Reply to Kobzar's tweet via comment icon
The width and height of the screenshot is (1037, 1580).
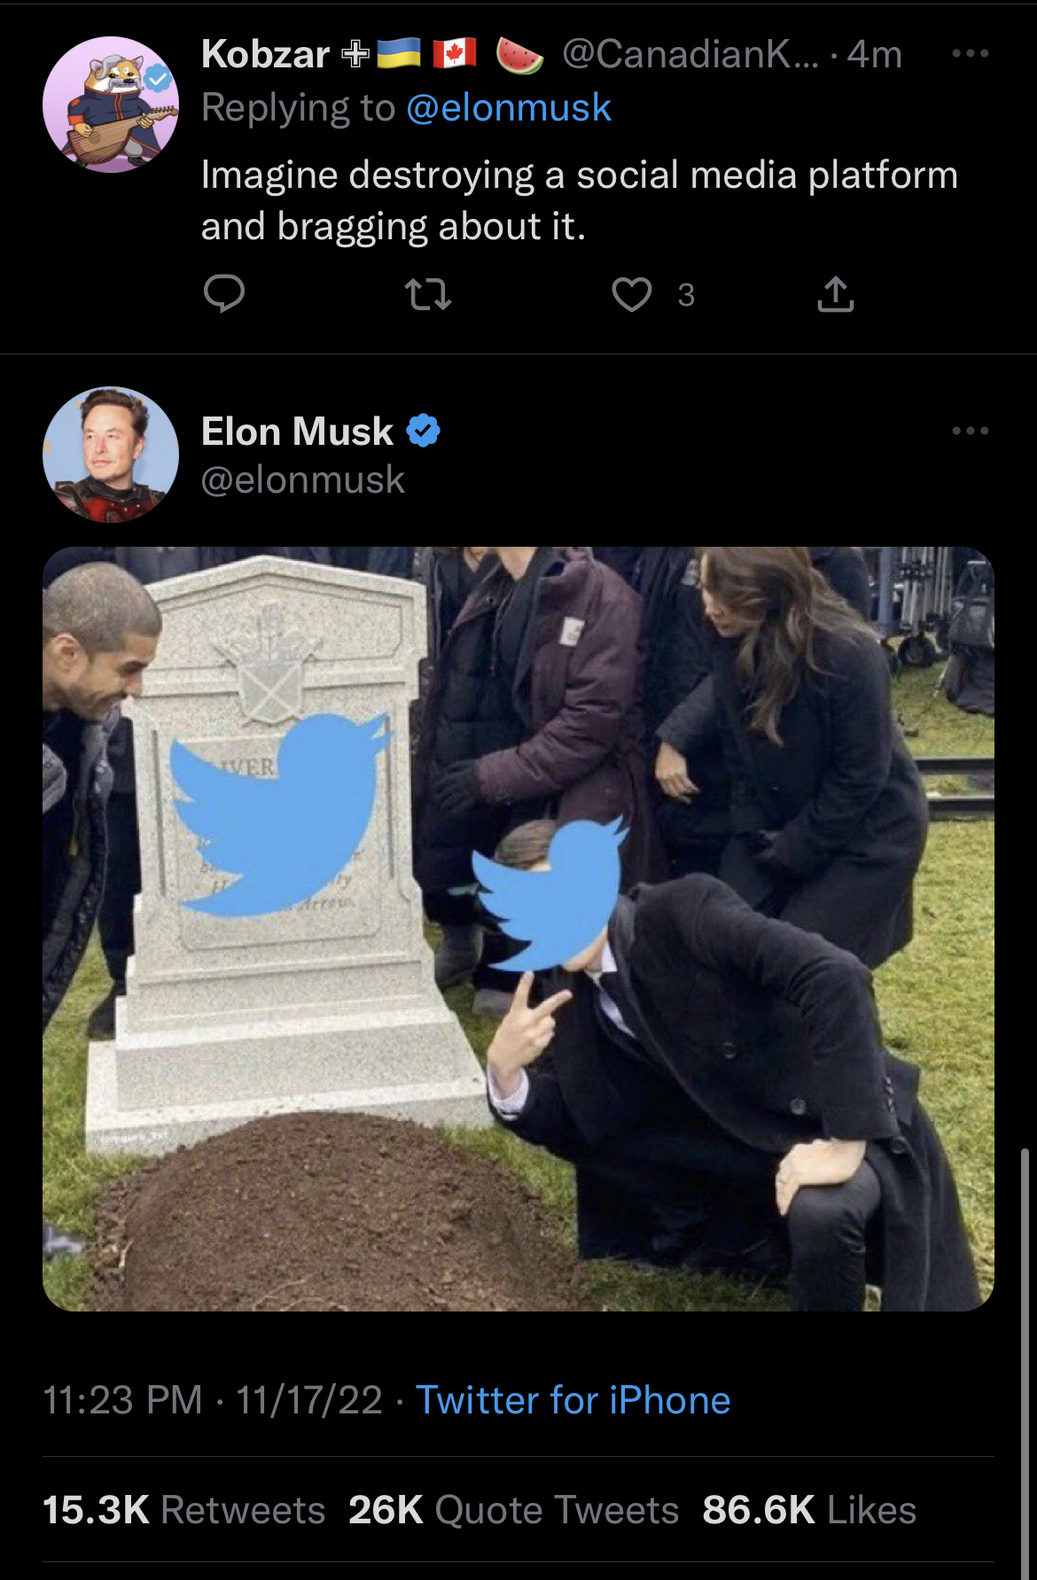click(224, 294)
